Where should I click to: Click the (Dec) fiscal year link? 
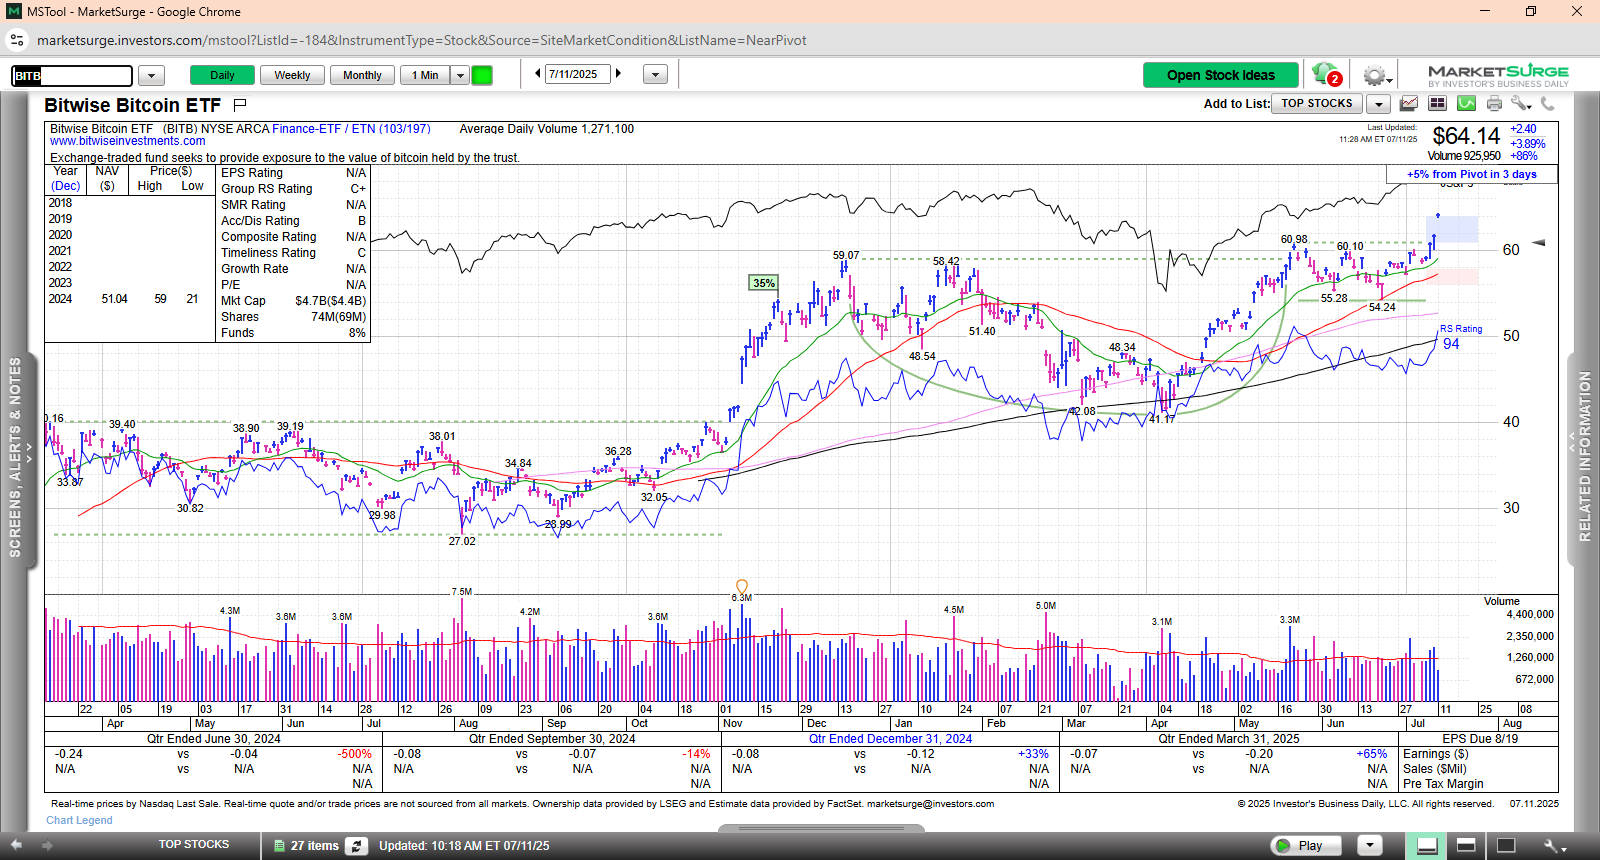coord(66,186)
